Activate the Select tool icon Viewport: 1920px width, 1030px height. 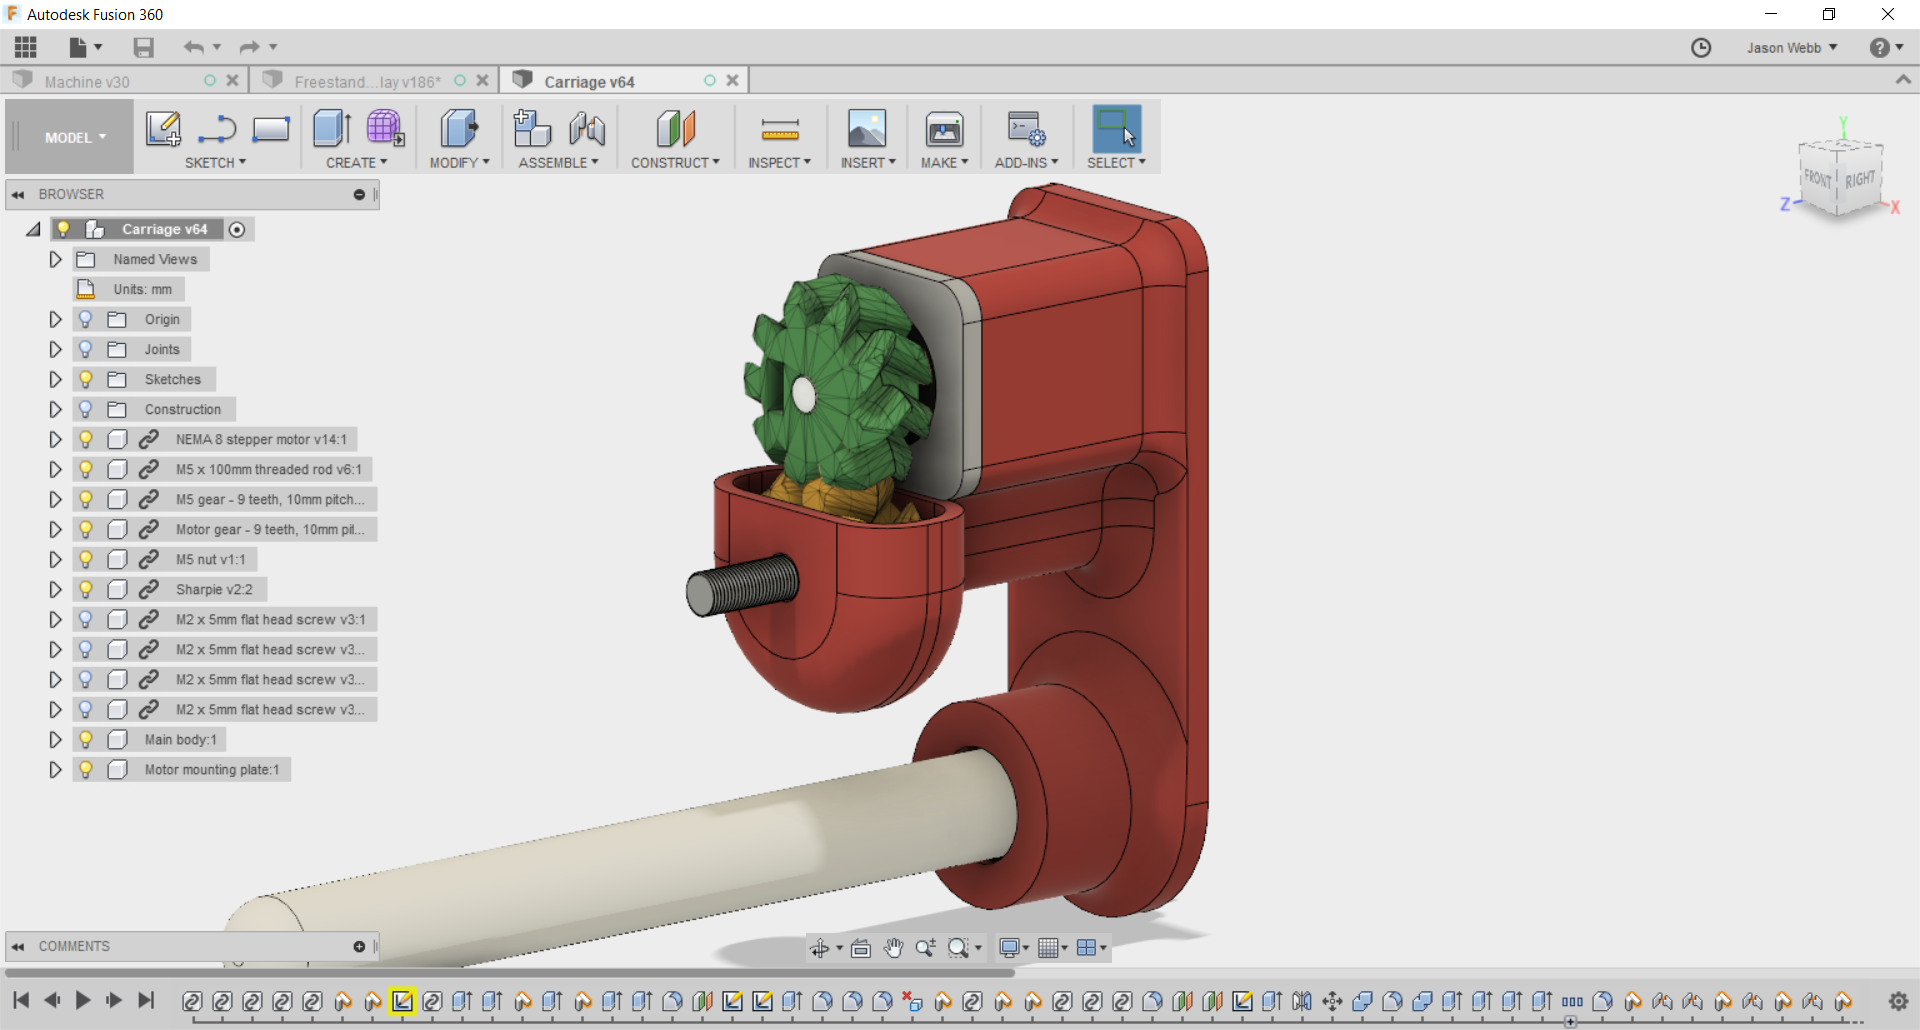tap(1117, 129)
